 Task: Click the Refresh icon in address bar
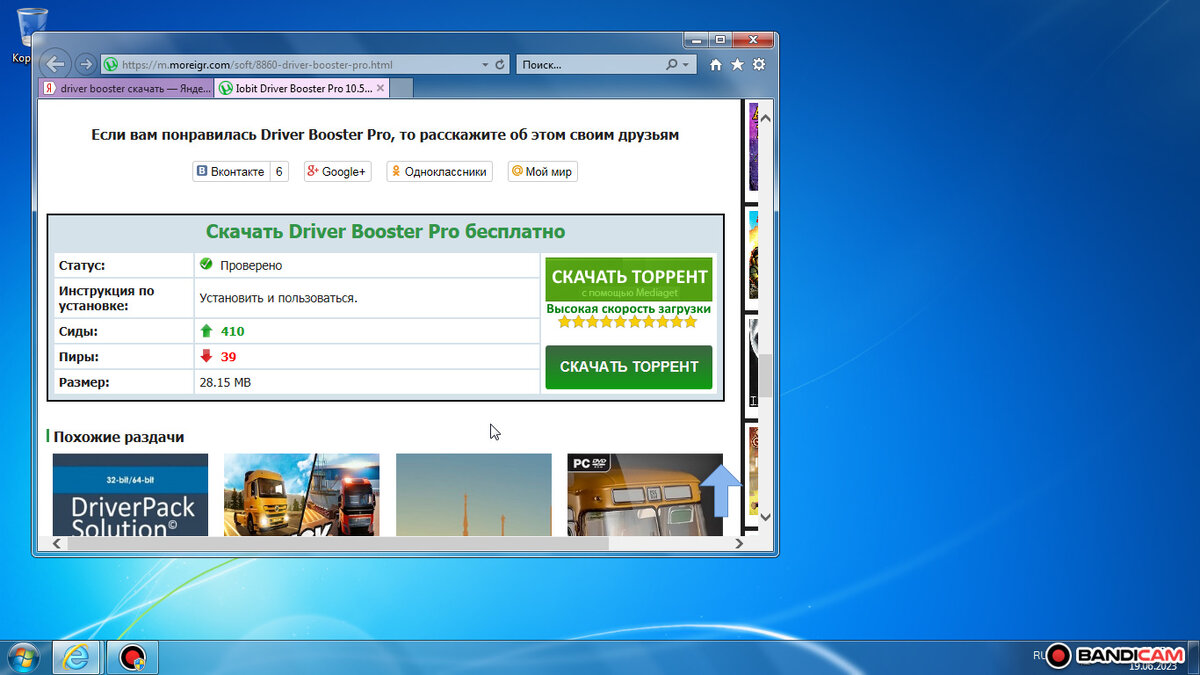coord(500,64)
